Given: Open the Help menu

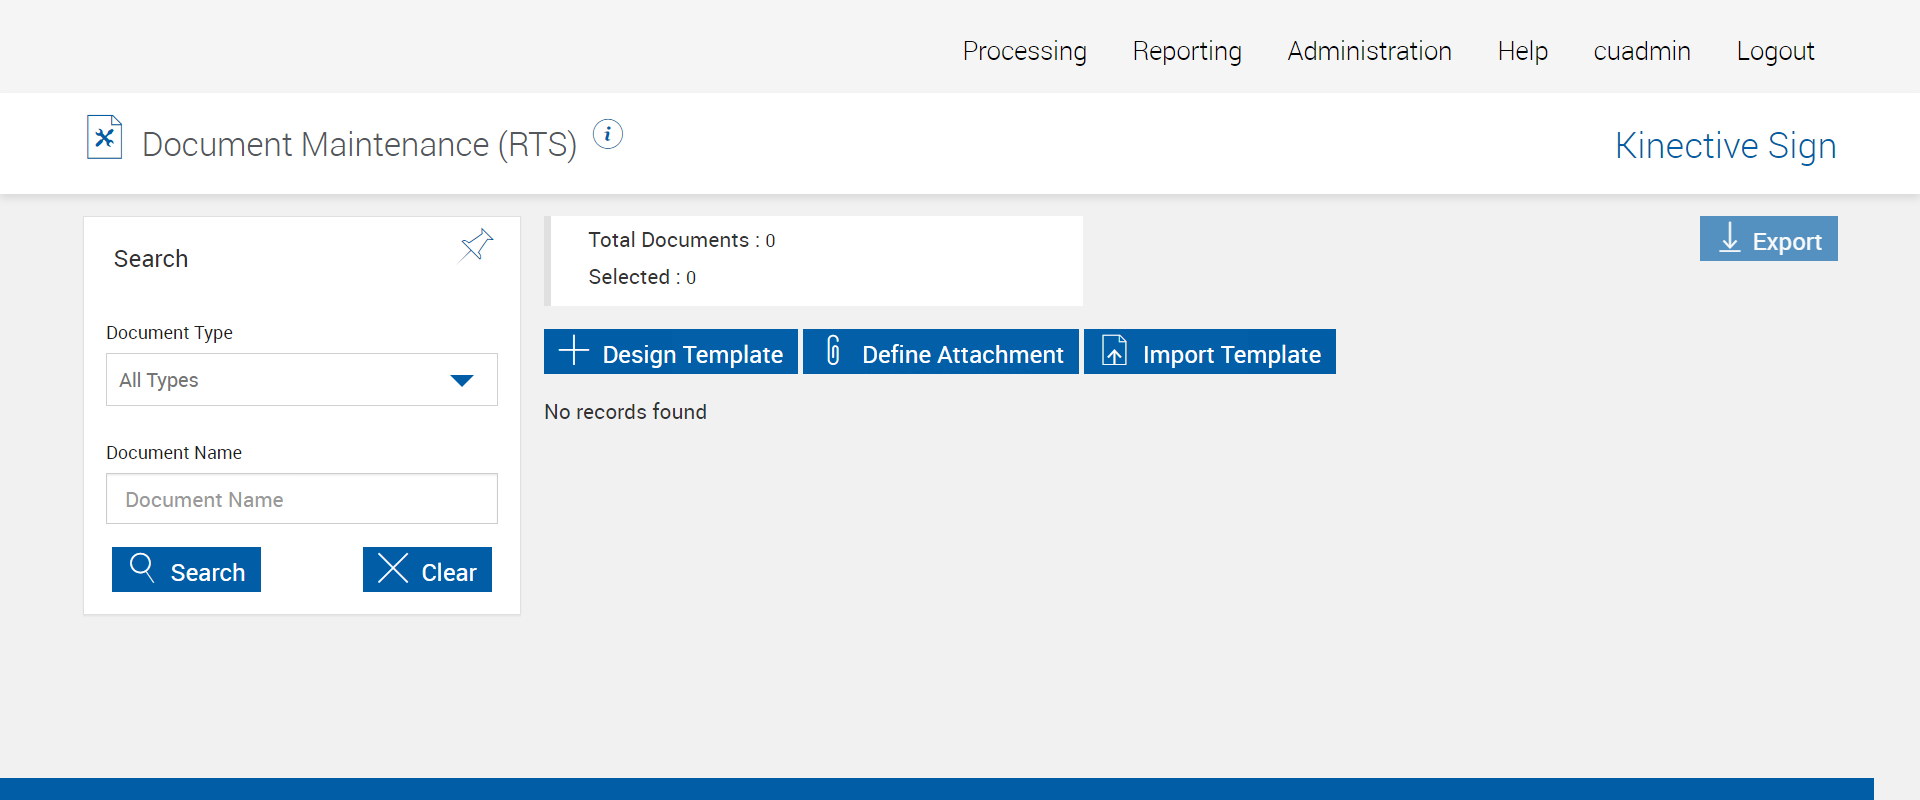Looking at the screenshot, I should click(x=1522, y=51).
